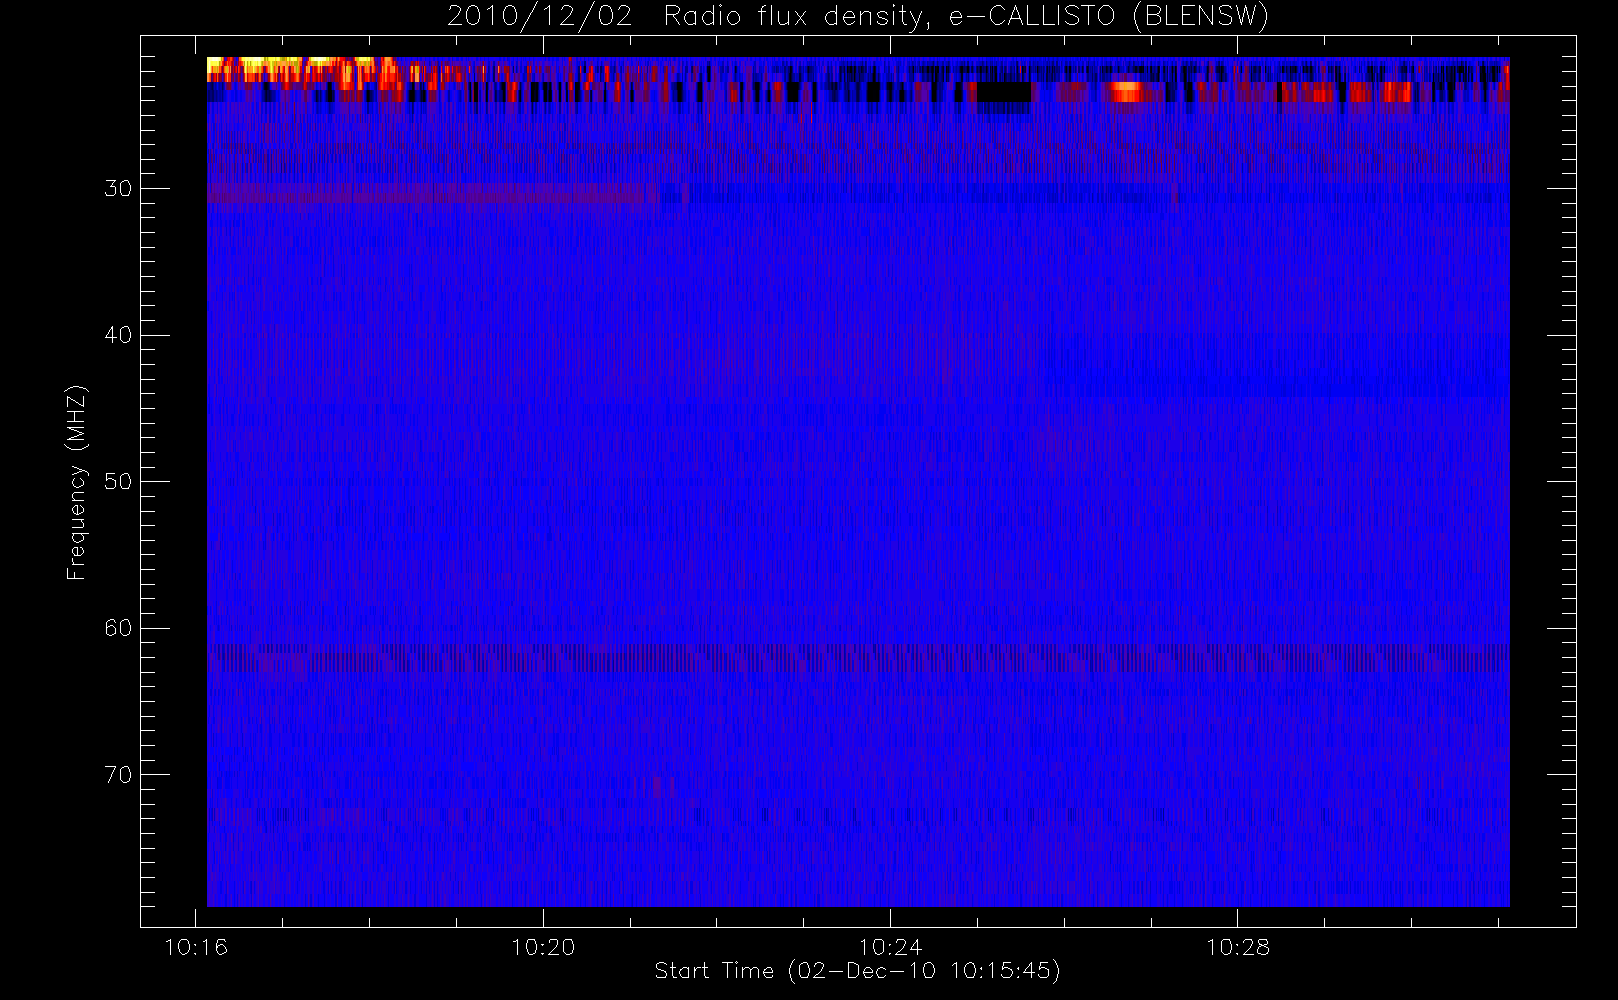
Task: Click the plot title 'Radio flux density, e-CALLISTO (BLENSW)'
Action: click(x=966, y=17)
